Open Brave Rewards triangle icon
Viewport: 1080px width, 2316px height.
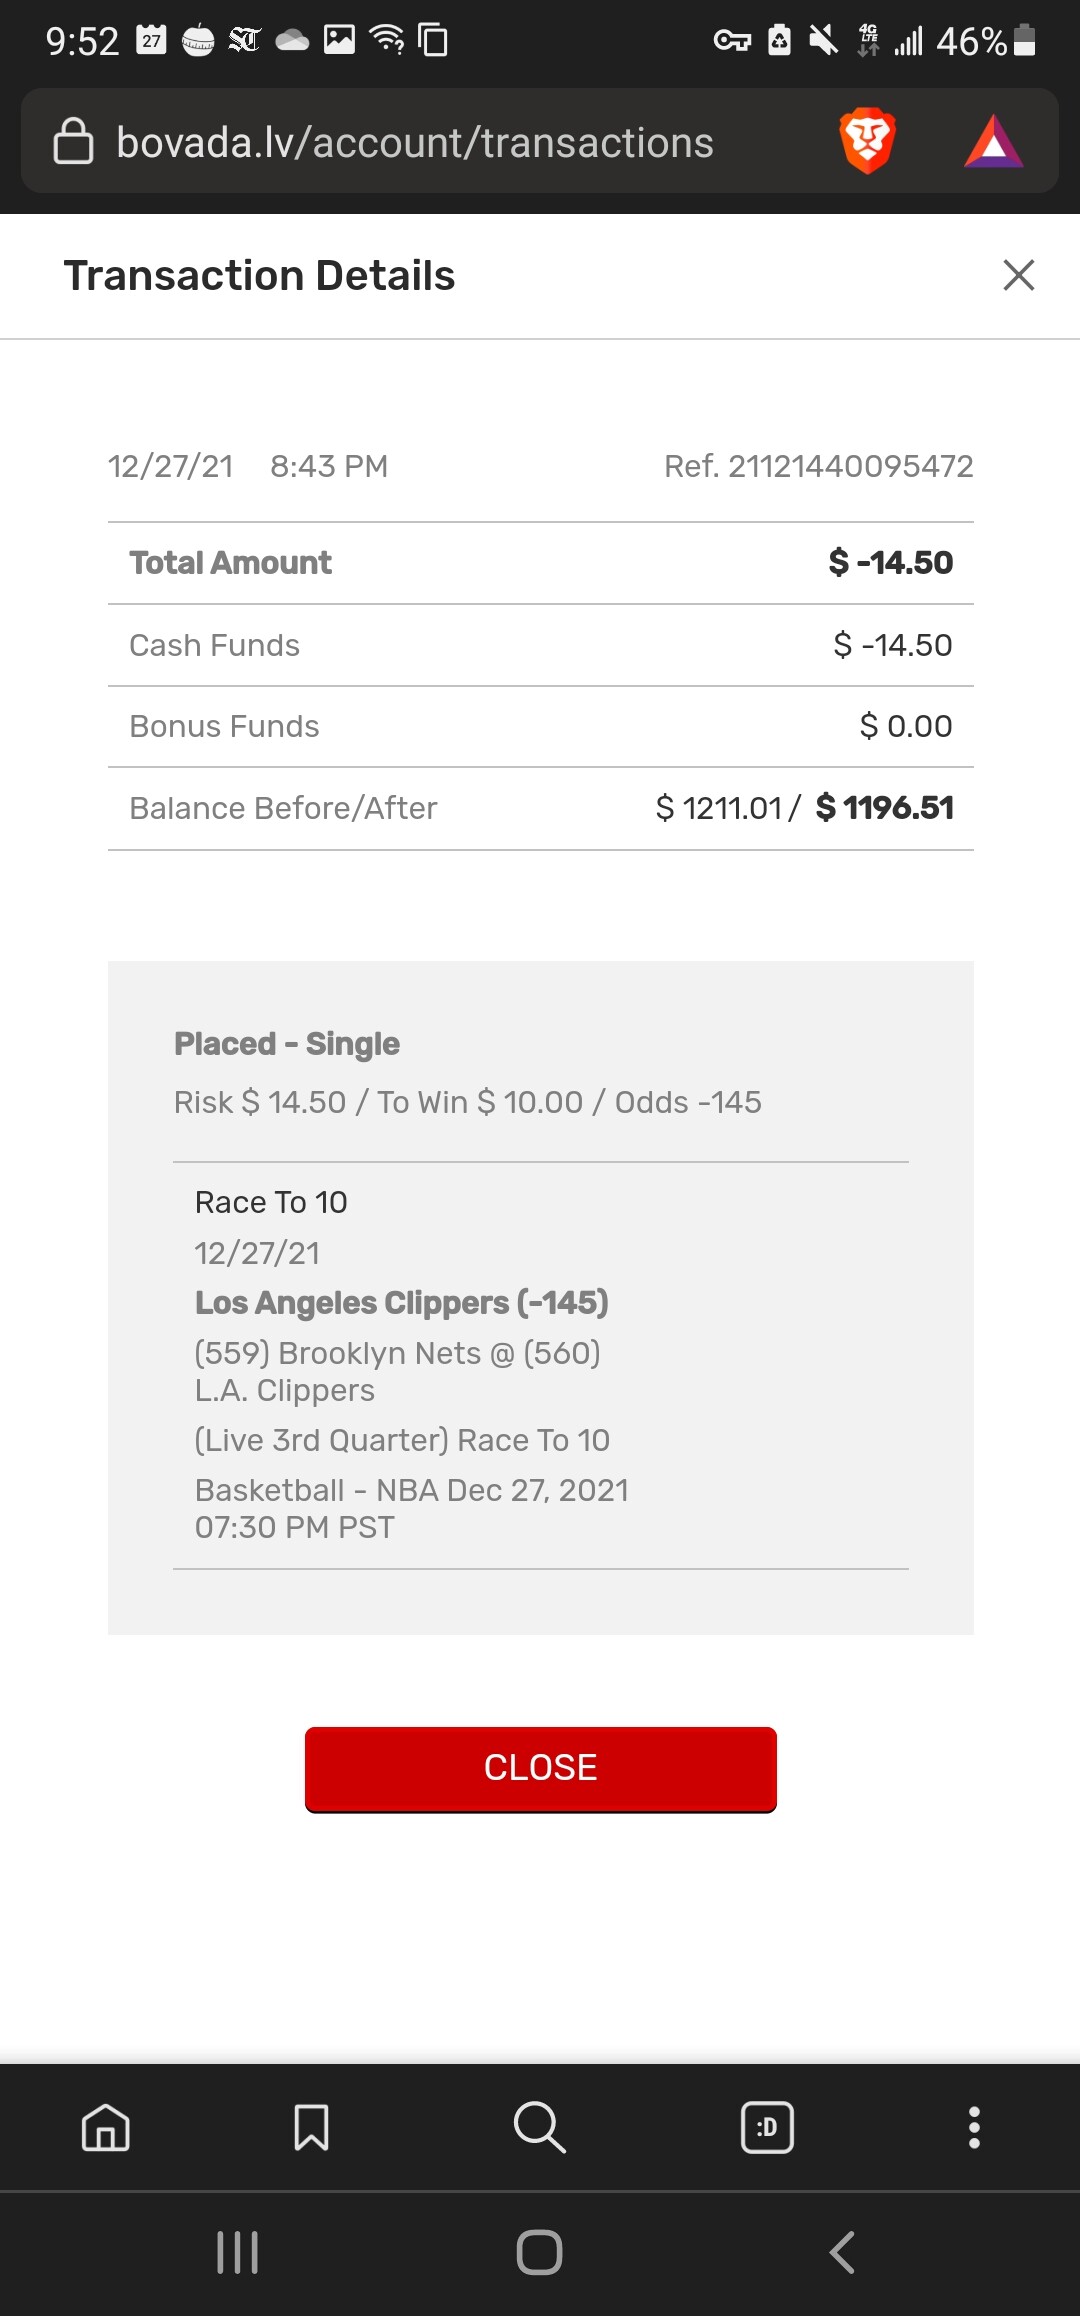993,142
